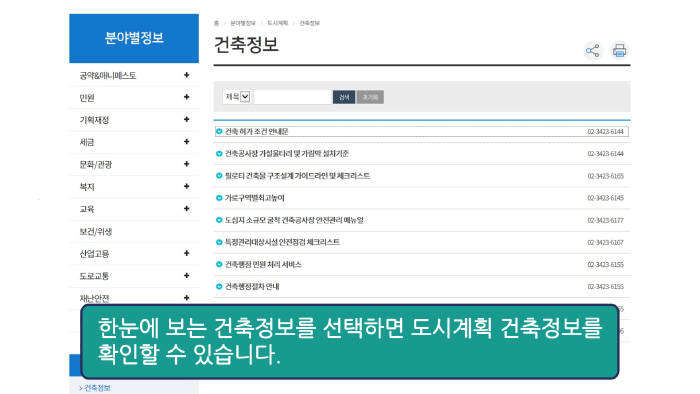Click the large 건축정보 page heading
The height and width of the screenshot is (394, 700).
pos(246,45)
